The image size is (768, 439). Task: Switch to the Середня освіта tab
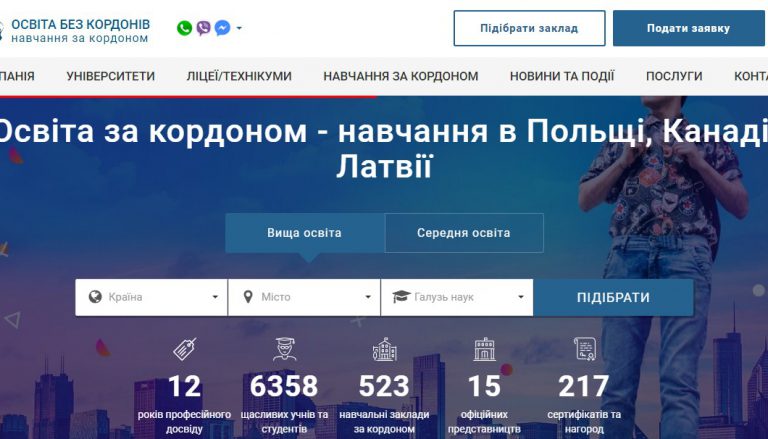463,233
